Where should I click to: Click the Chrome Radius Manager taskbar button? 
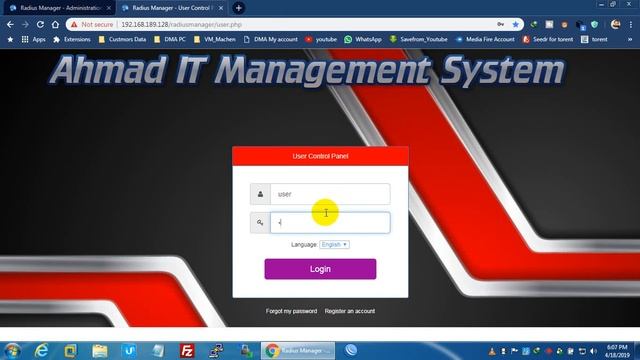click(298, 351)
